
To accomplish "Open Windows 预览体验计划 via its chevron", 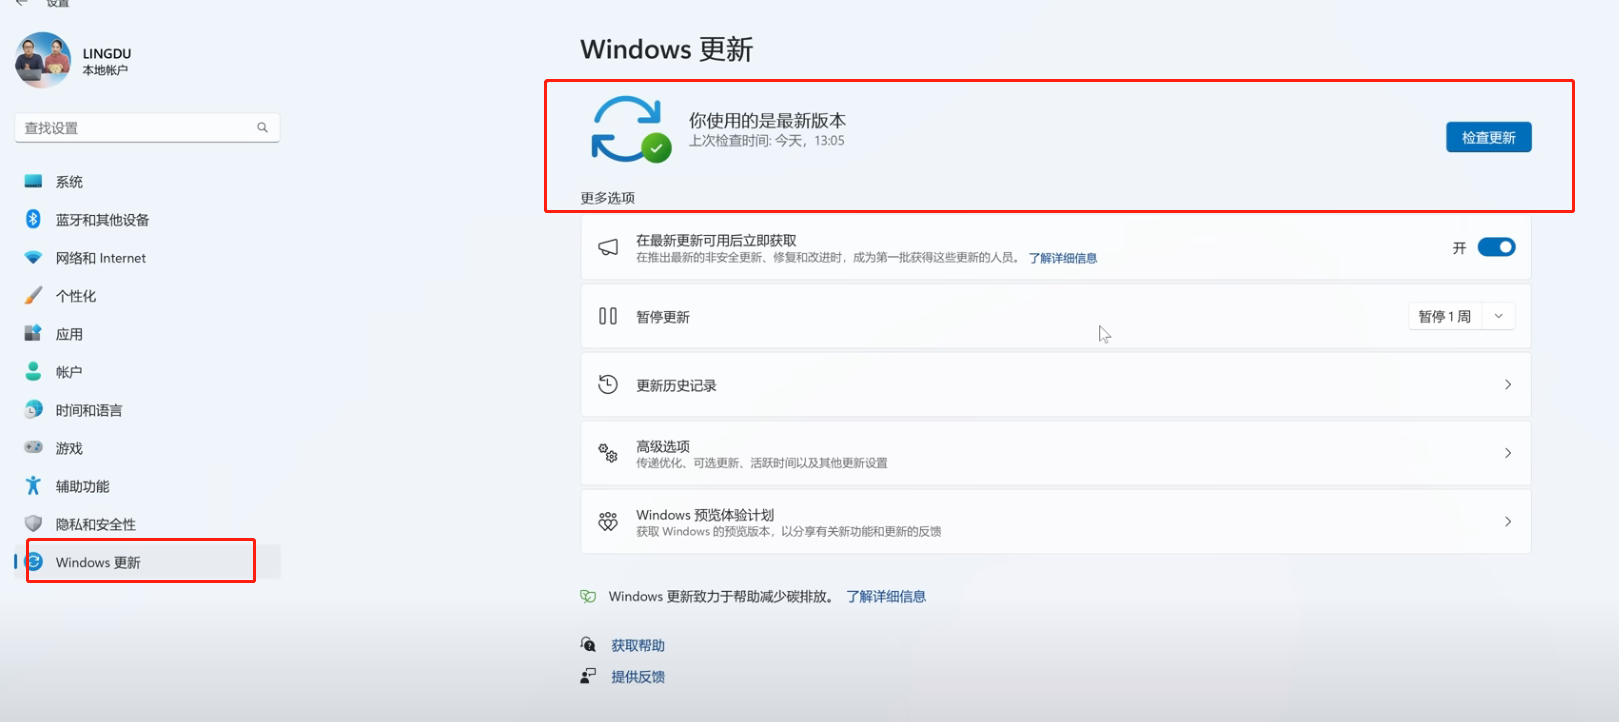I will (1508, 521).
